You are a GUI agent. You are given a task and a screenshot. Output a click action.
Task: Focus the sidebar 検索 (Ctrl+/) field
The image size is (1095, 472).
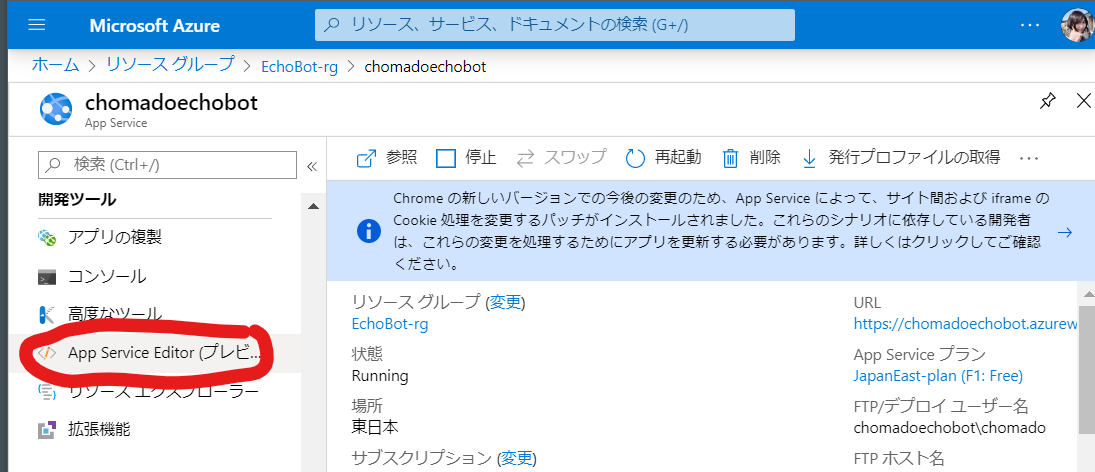[x=168, y=165]
